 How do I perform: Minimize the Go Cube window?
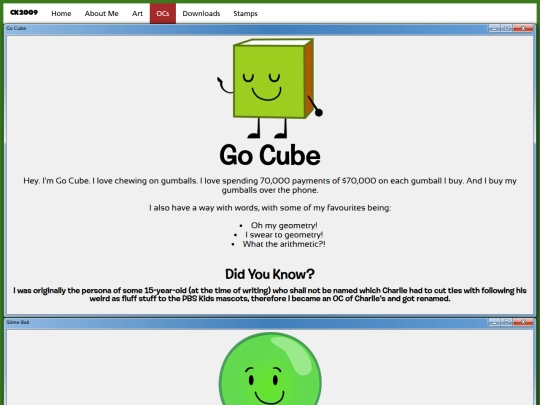(495, 28)
